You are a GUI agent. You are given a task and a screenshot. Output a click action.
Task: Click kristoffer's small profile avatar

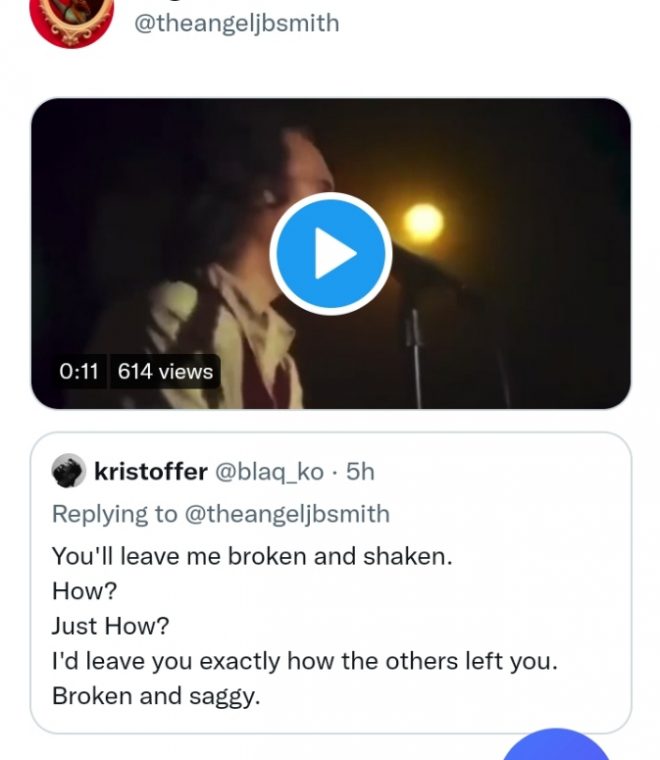pyautogui.click(x=68, y=471)
